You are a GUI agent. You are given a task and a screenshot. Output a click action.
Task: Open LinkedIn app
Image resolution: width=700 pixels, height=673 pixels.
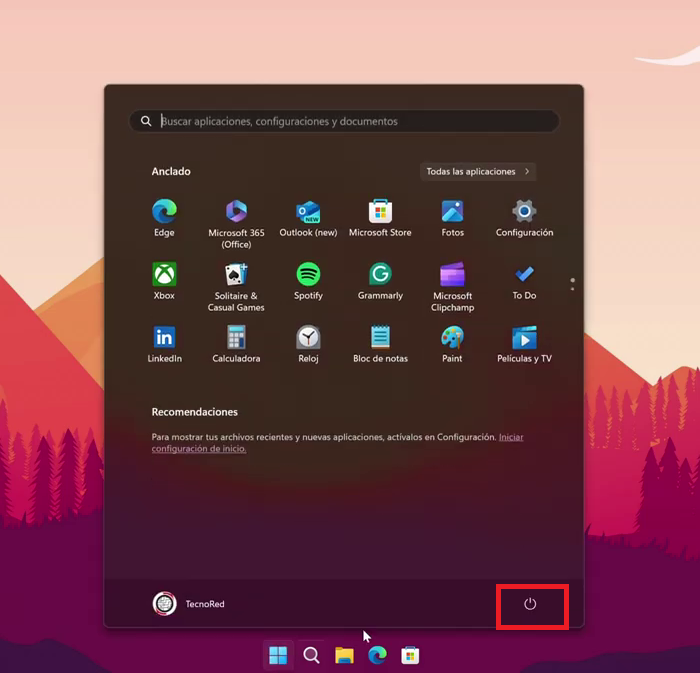(x=164, y=344)
